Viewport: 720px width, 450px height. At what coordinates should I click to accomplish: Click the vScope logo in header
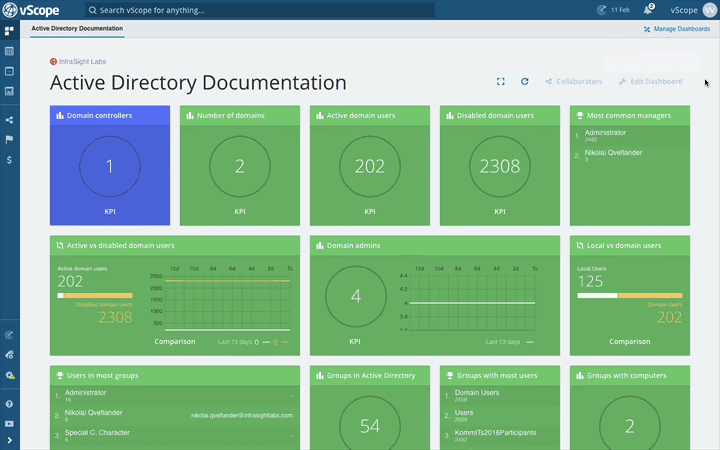point(31,10)
